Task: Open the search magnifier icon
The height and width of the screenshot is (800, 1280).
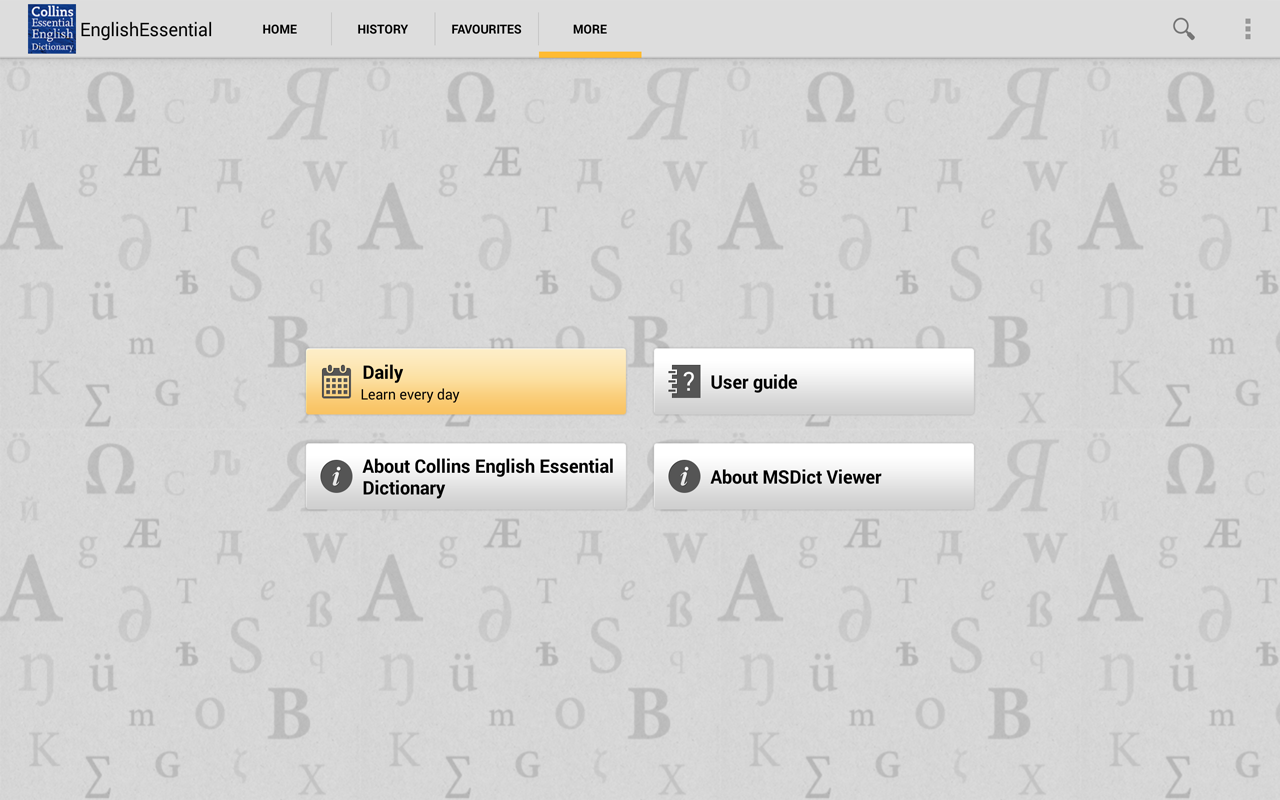Action: [1184, 29]
